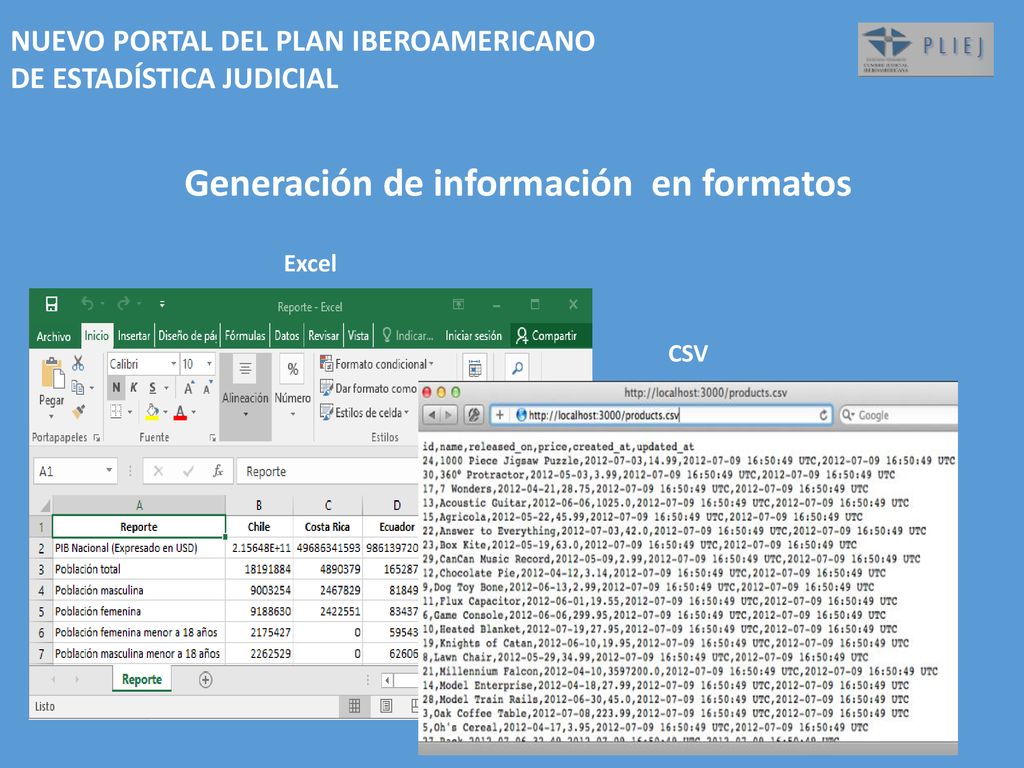Click the formula bar confirm checkmark
The height and width of the screenshot is (768, 1024).
coord(188,471)
